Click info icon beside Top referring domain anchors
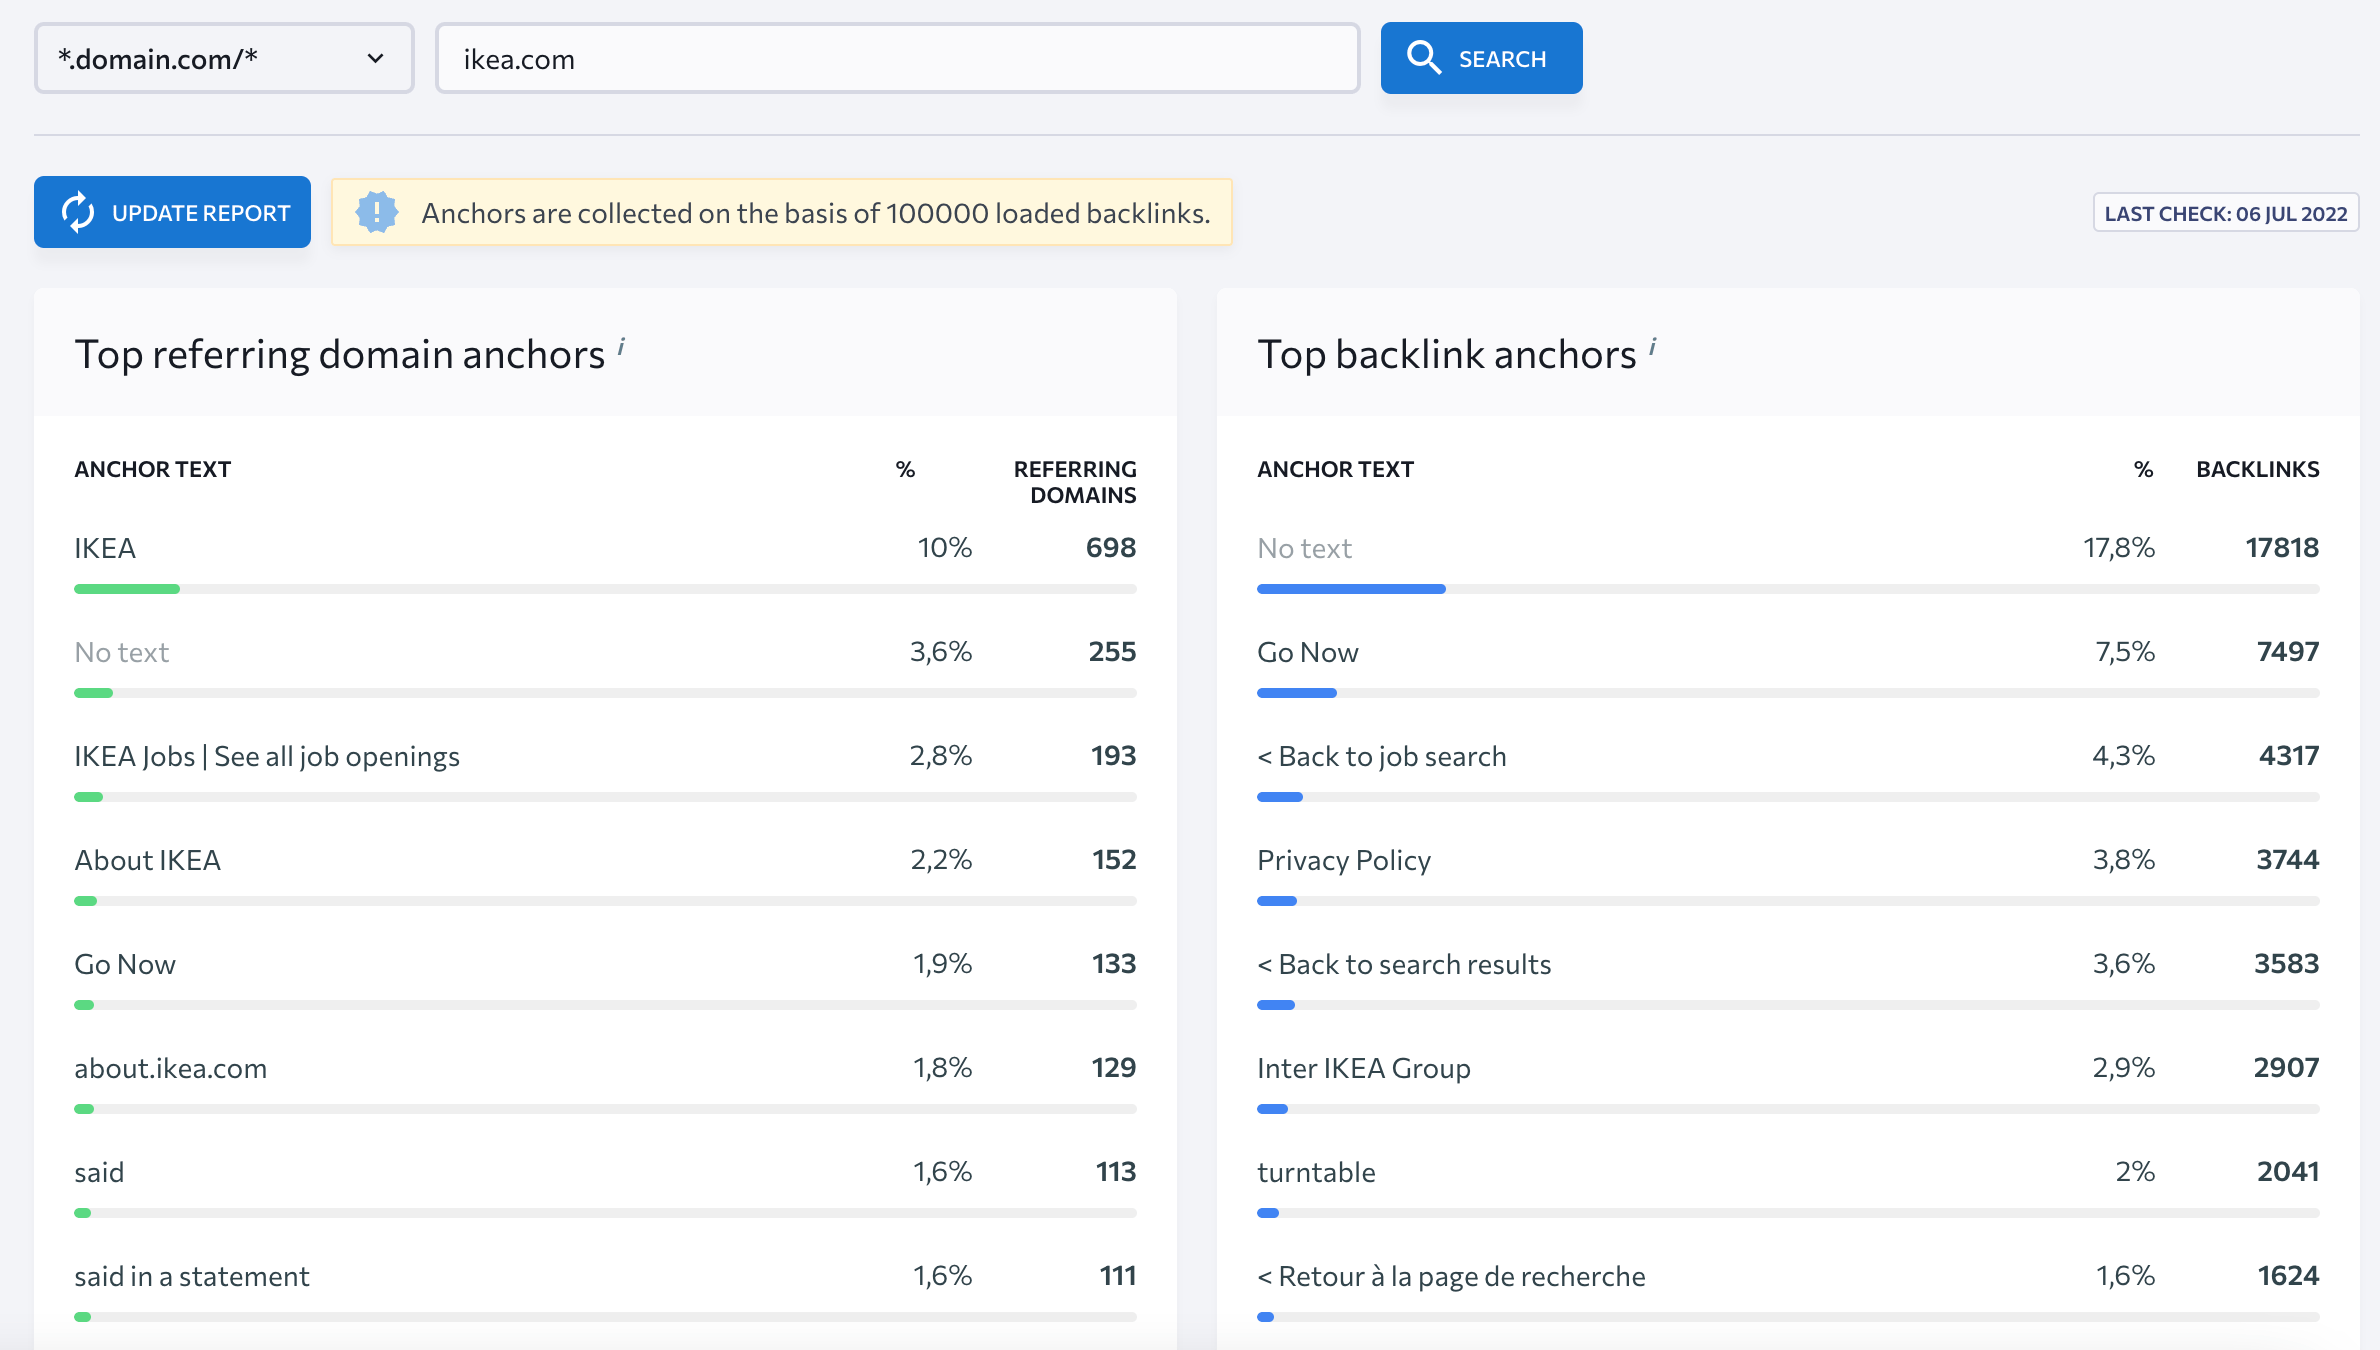2380x1350 pixels. point(621,346)
